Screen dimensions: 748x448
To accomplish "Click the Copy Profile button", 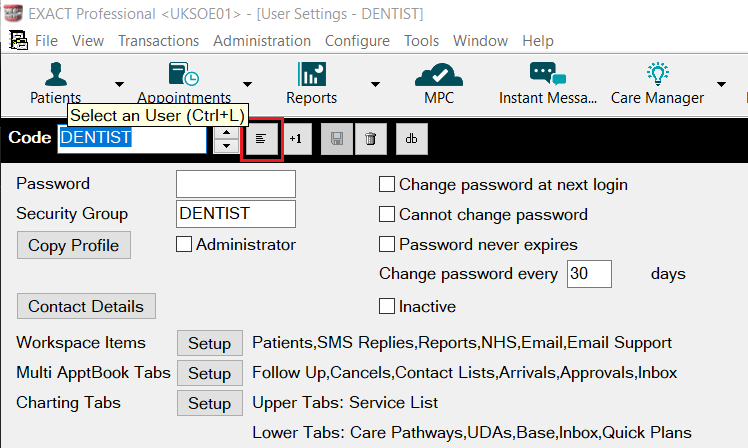I will [x=74, y=245].
